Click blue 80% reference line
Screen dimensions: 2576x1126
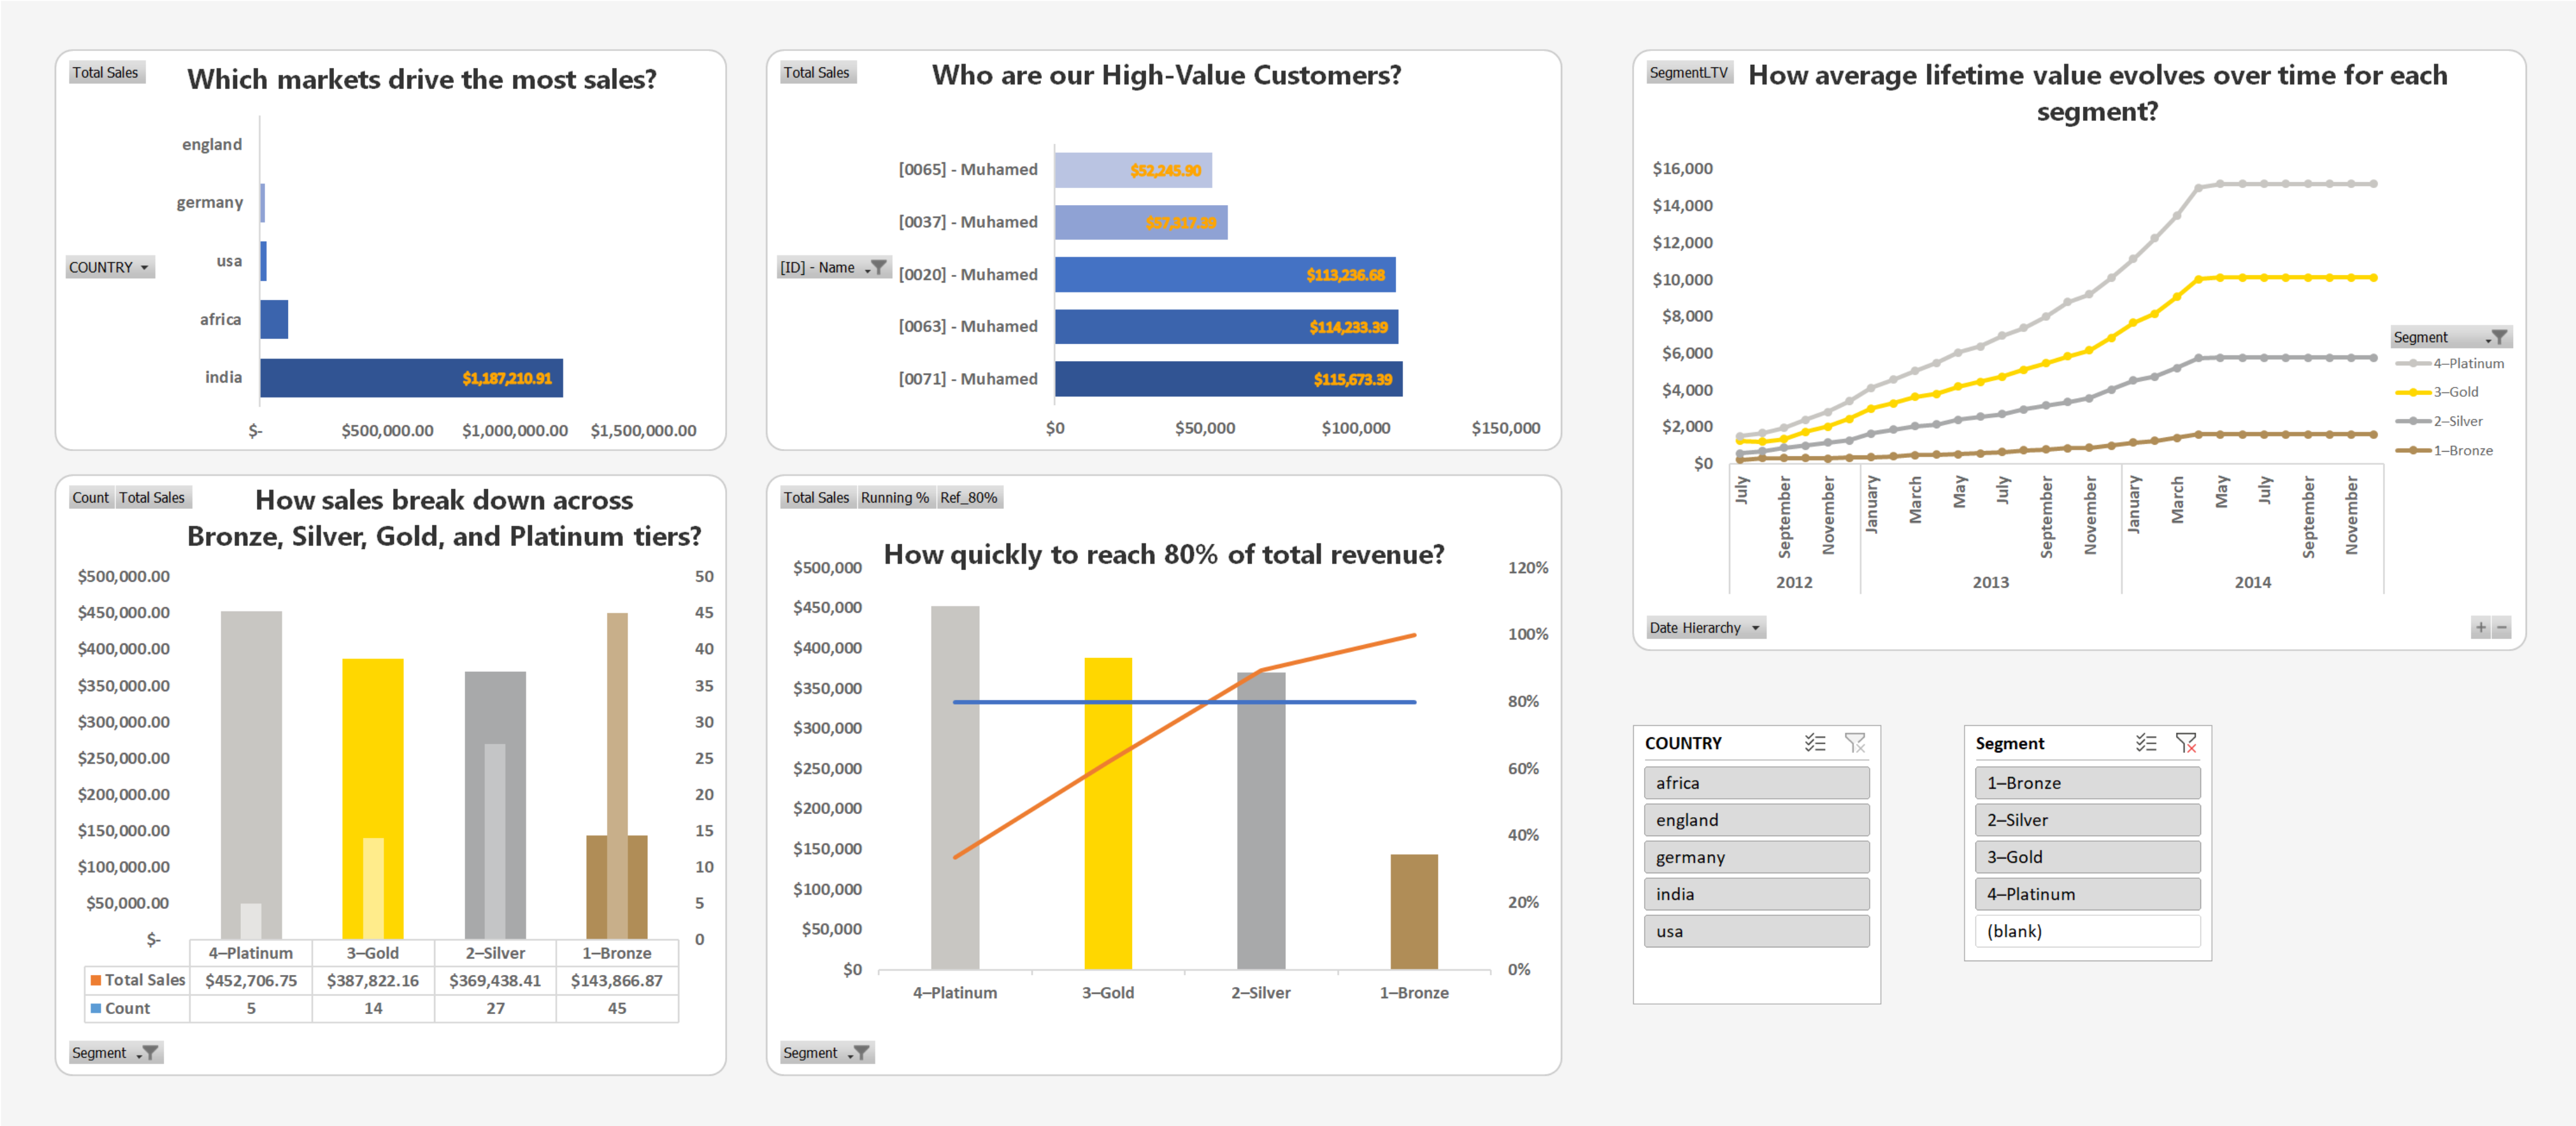click(1184, 702)
